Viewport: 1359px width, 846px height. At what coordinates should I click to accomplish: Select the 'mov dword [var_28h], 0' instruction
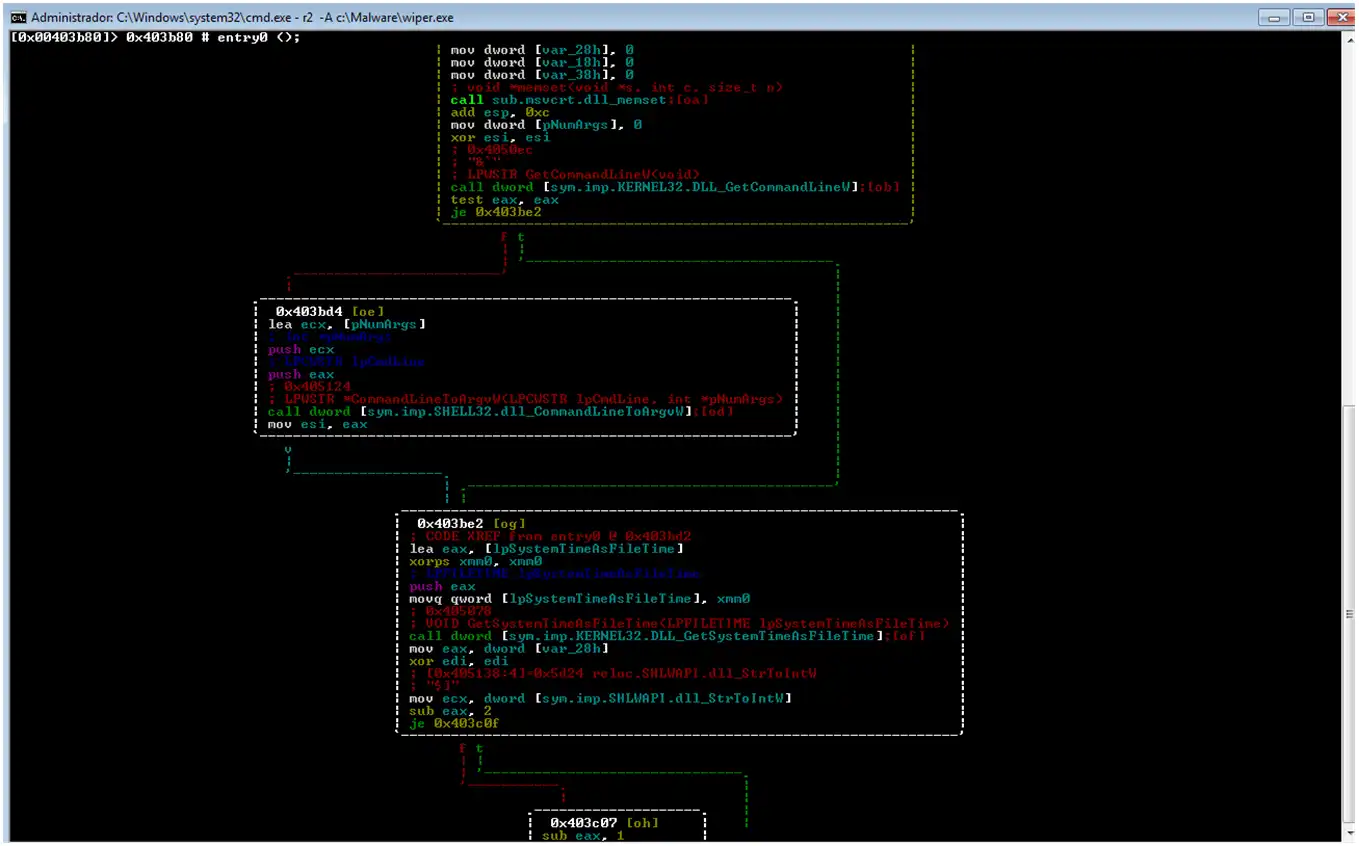coord(542,49)
